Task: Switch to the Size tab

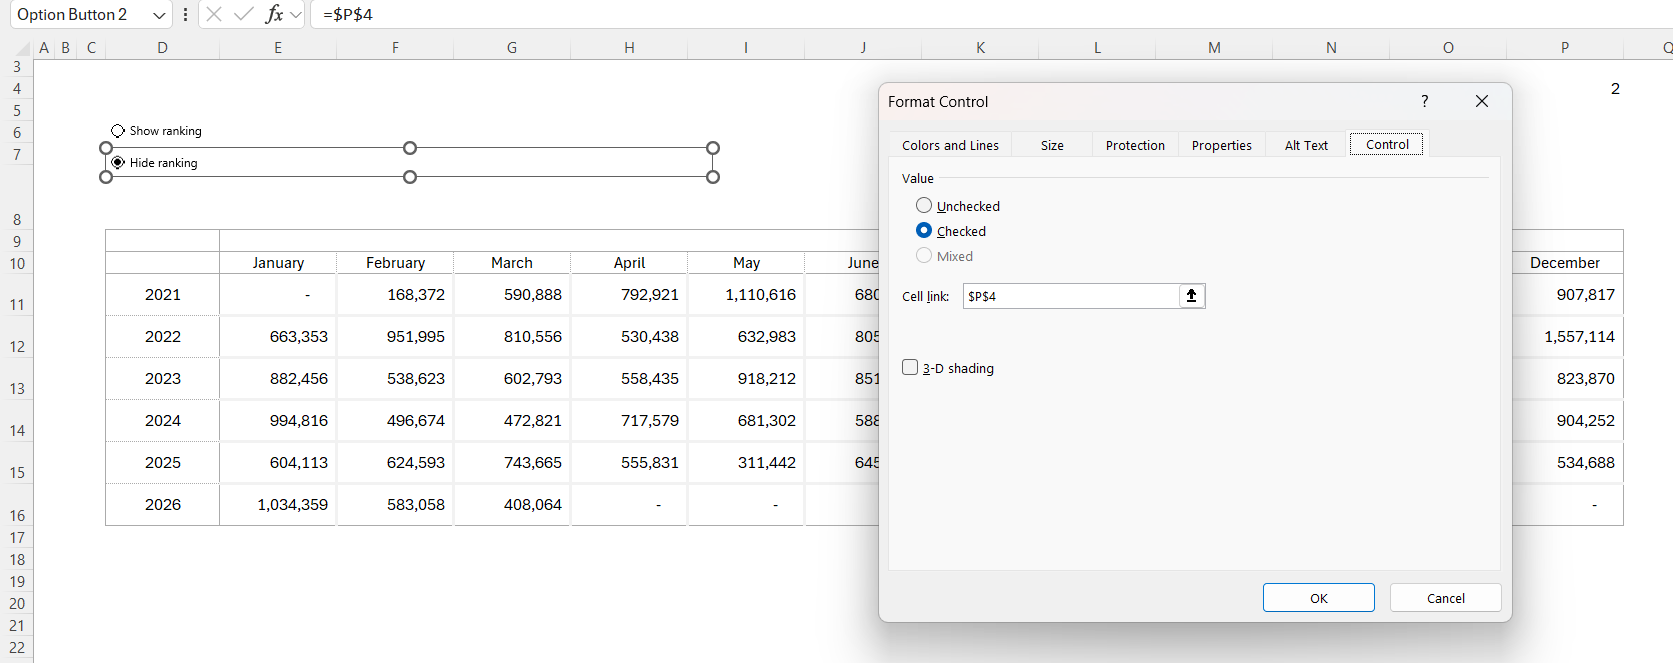Action: pyautogui.click(x=1052, y=145)
